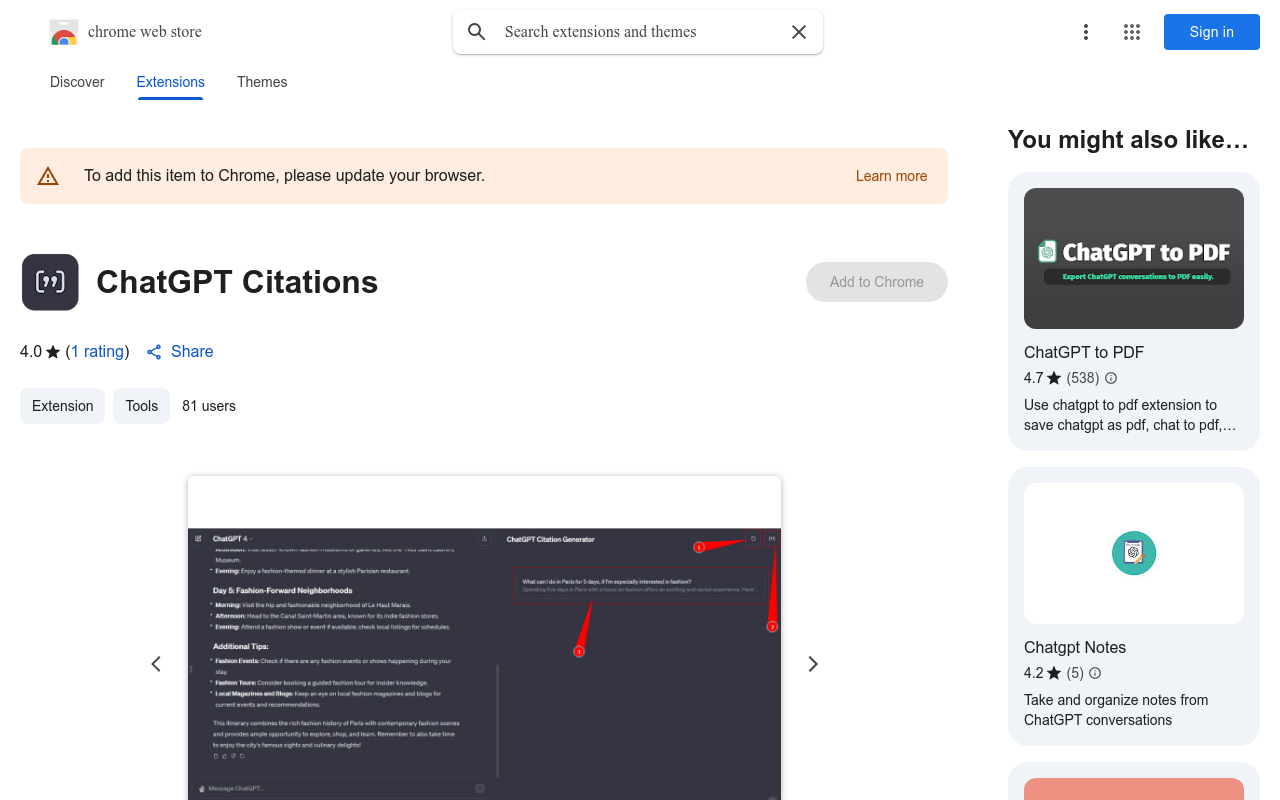Go to the Themes tab
1280x800 pixels.
262,82
